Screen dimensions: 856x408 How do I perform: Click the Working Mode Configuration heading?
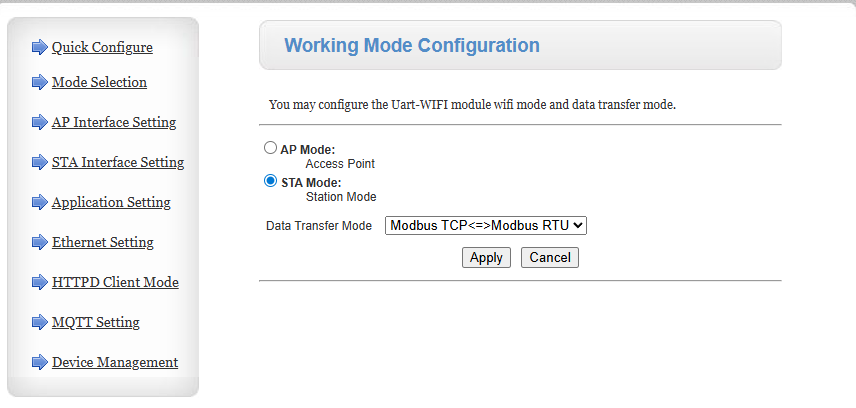412,45
